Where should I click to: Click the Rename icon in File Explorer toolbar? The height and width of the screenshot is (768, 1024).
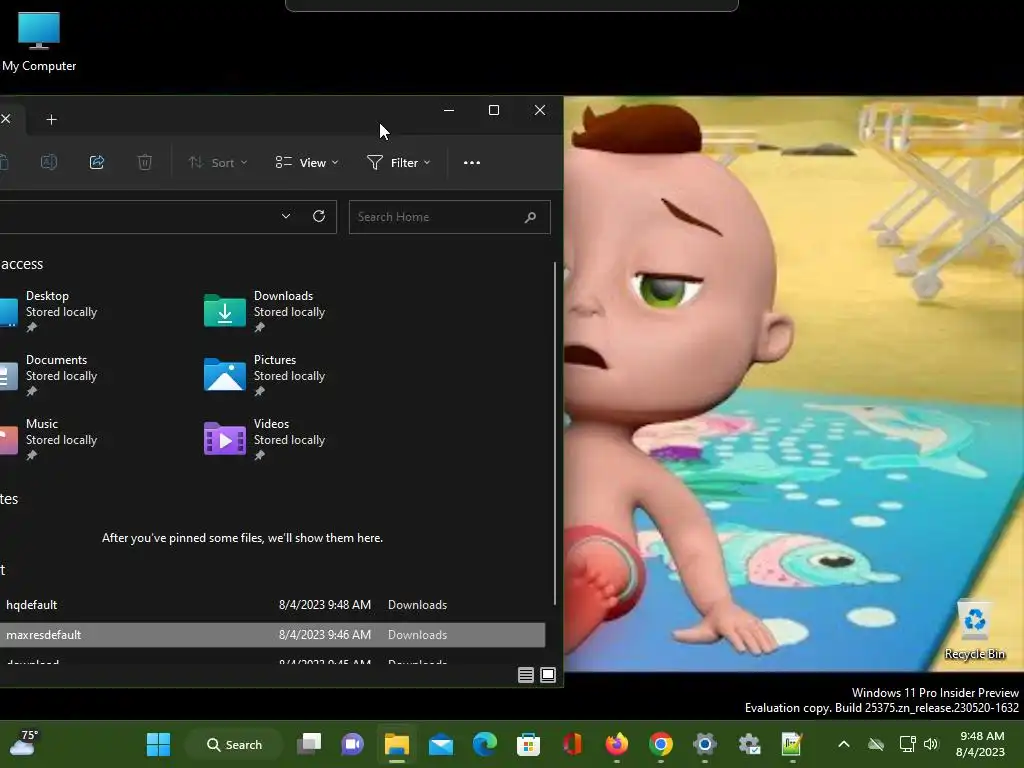pyautogui.click(x=49, y=162)
